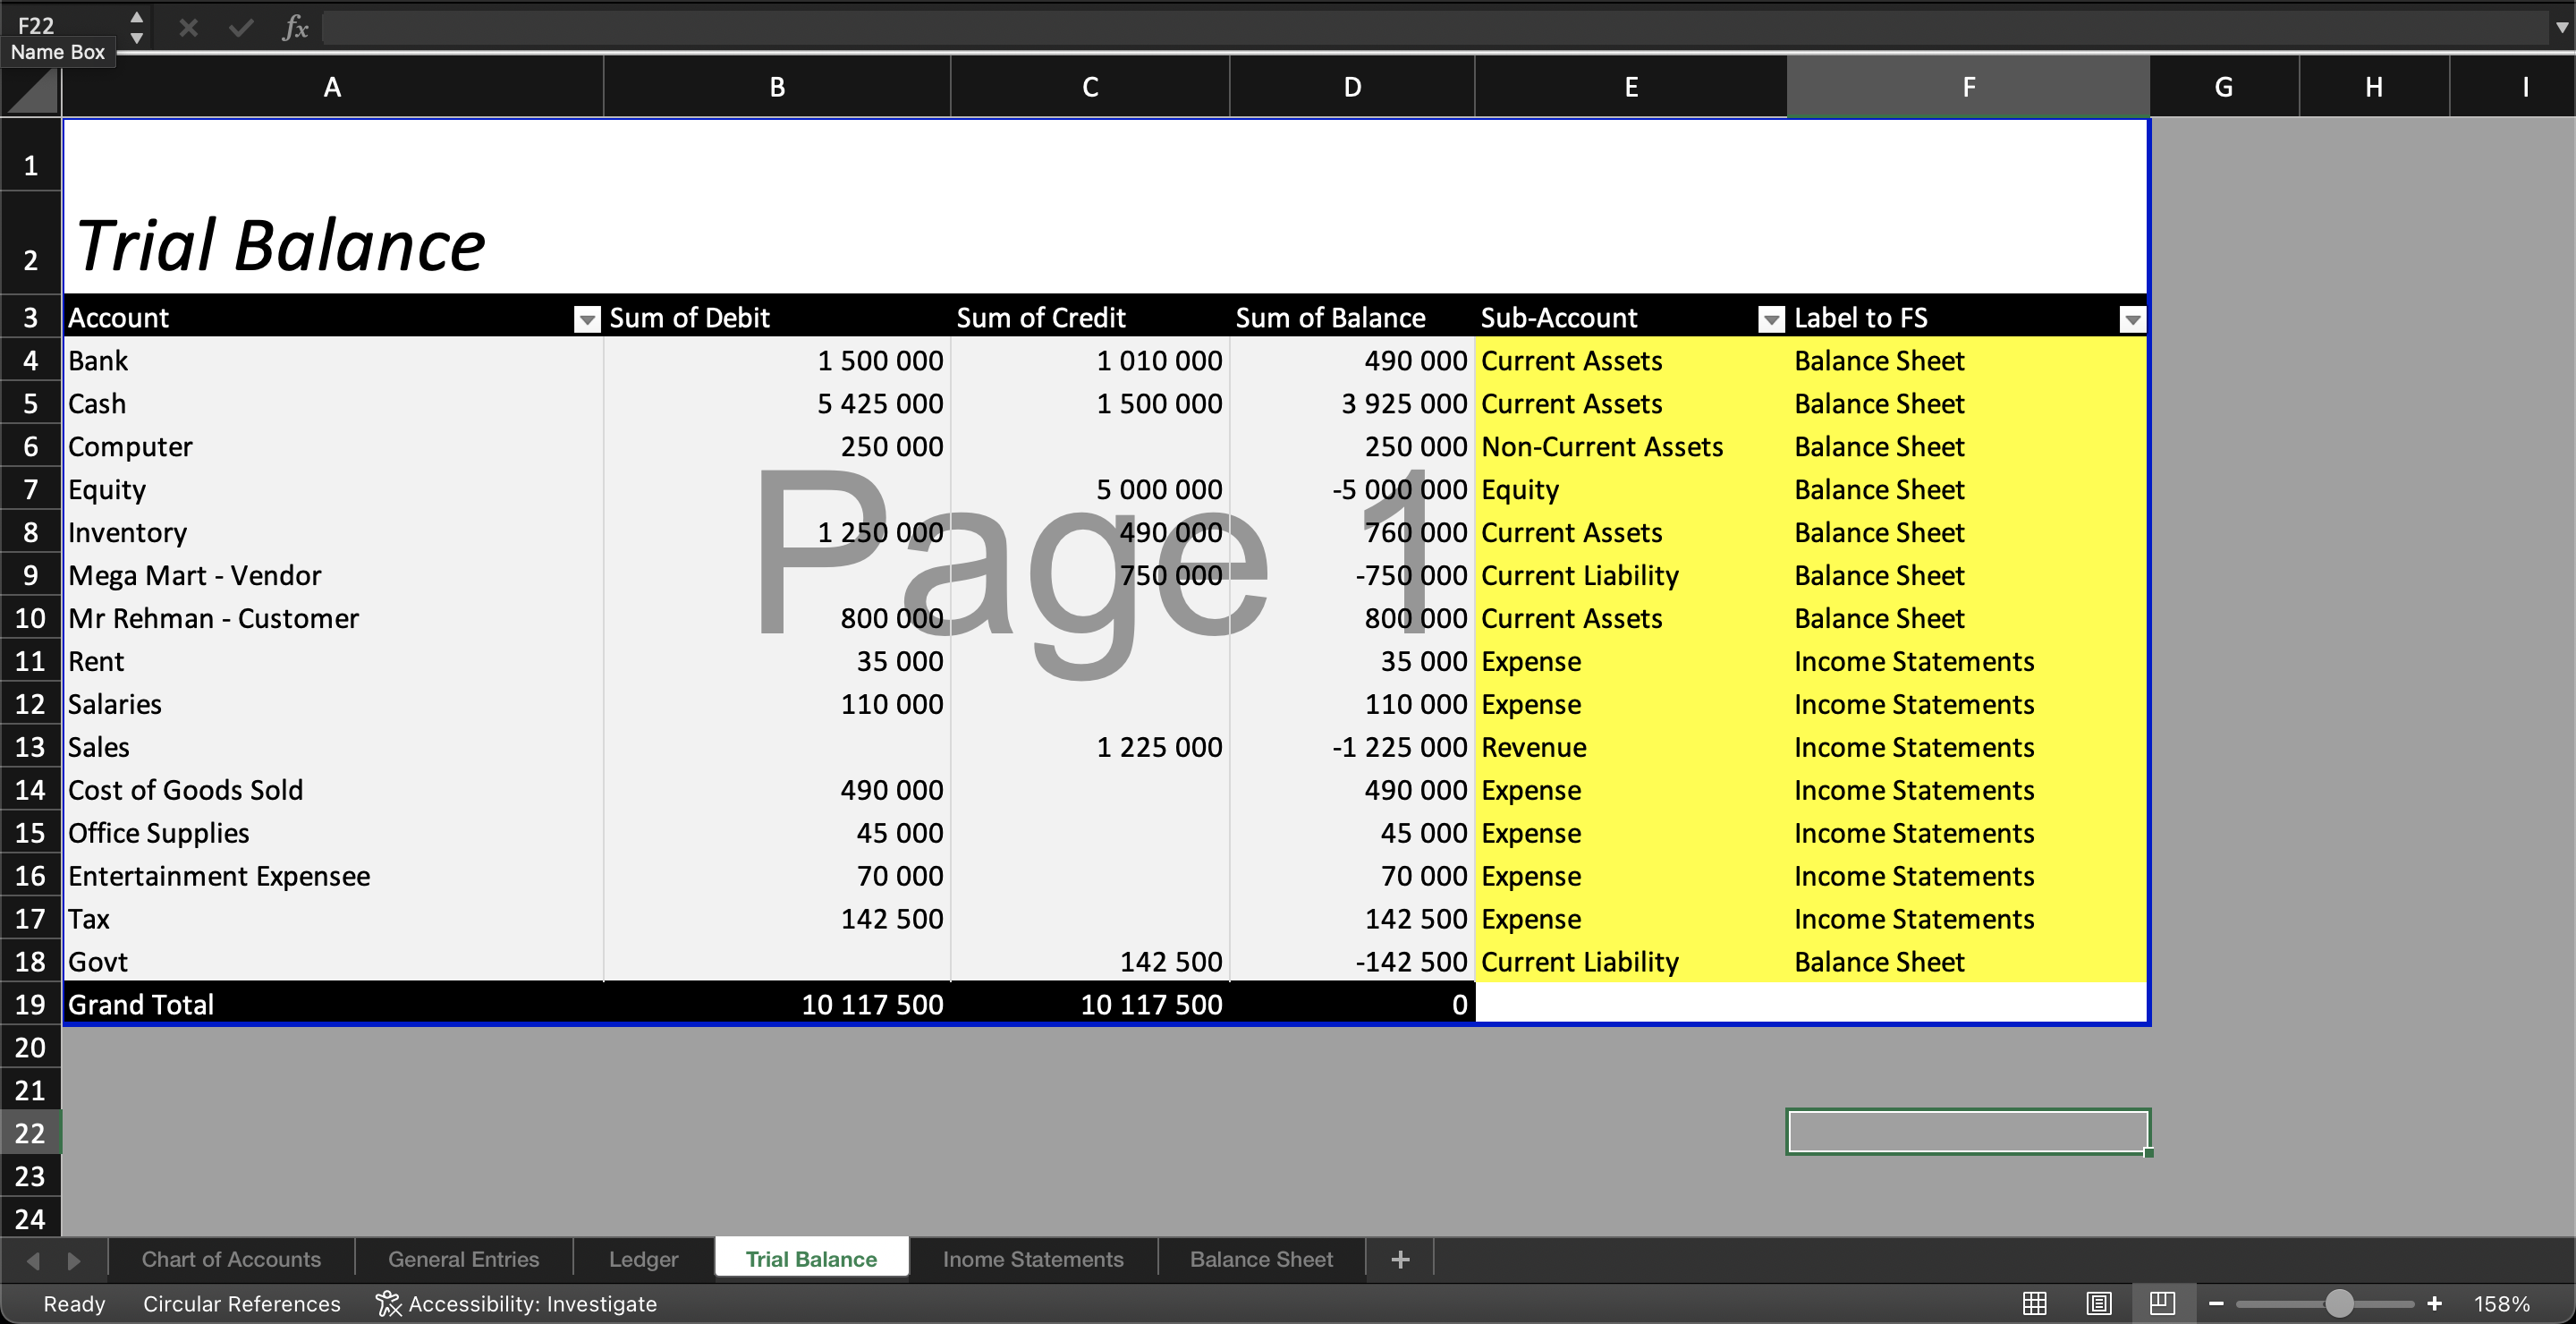Select the Page Layout view icon

(x=2098, y=1303)
